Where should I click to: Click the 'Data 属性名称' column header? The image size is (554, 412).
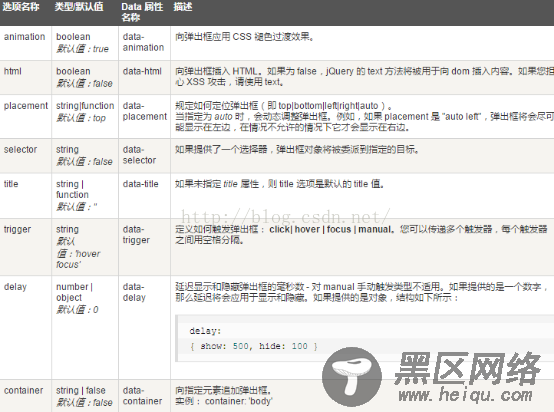point(142,12)
